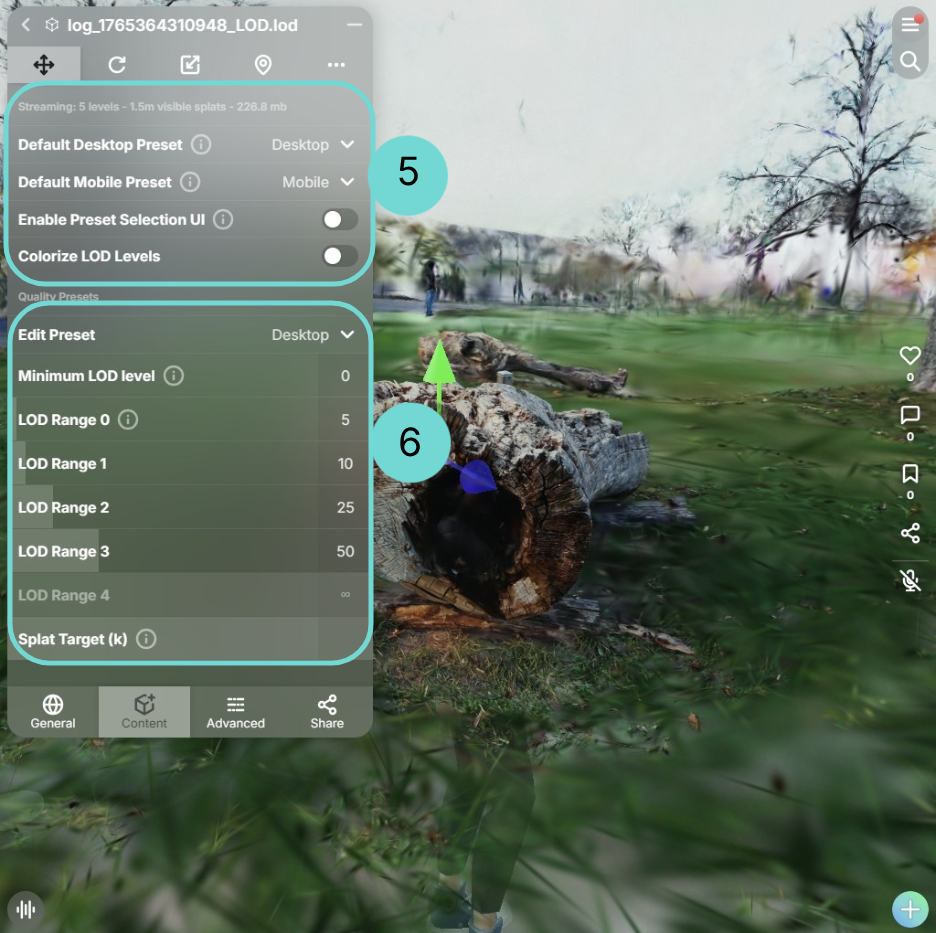Open the Advanced tab
This screenshot has height=933, width=936.
[236, 712]
